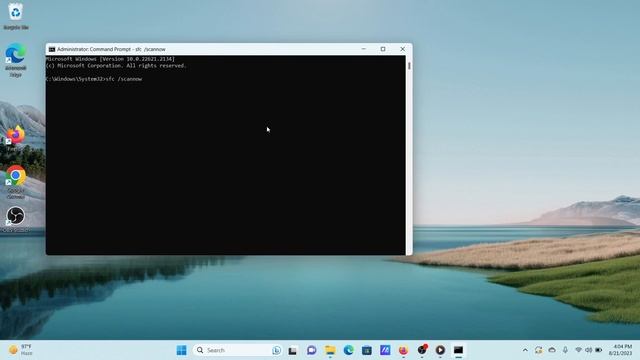Open File Explorer from the taskbar

tap(330, 350)
